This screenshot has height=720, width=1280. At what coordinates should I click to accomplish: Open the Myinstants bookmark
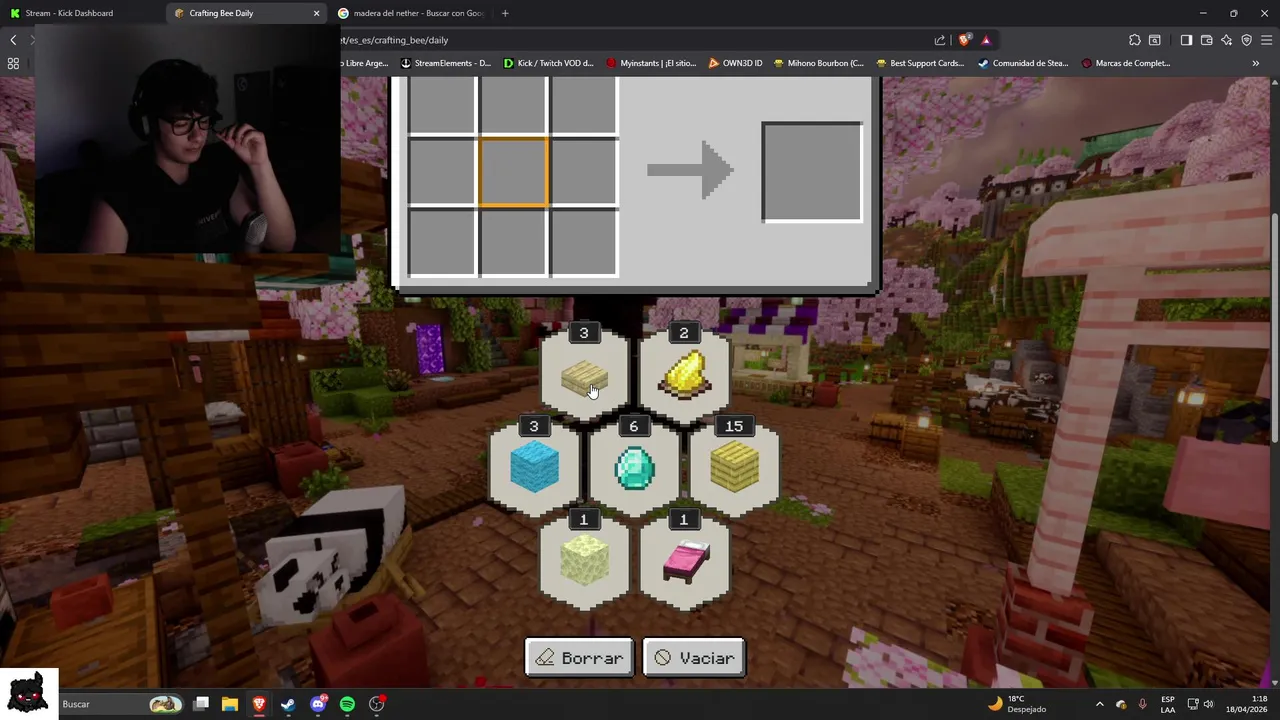point(651,63)
